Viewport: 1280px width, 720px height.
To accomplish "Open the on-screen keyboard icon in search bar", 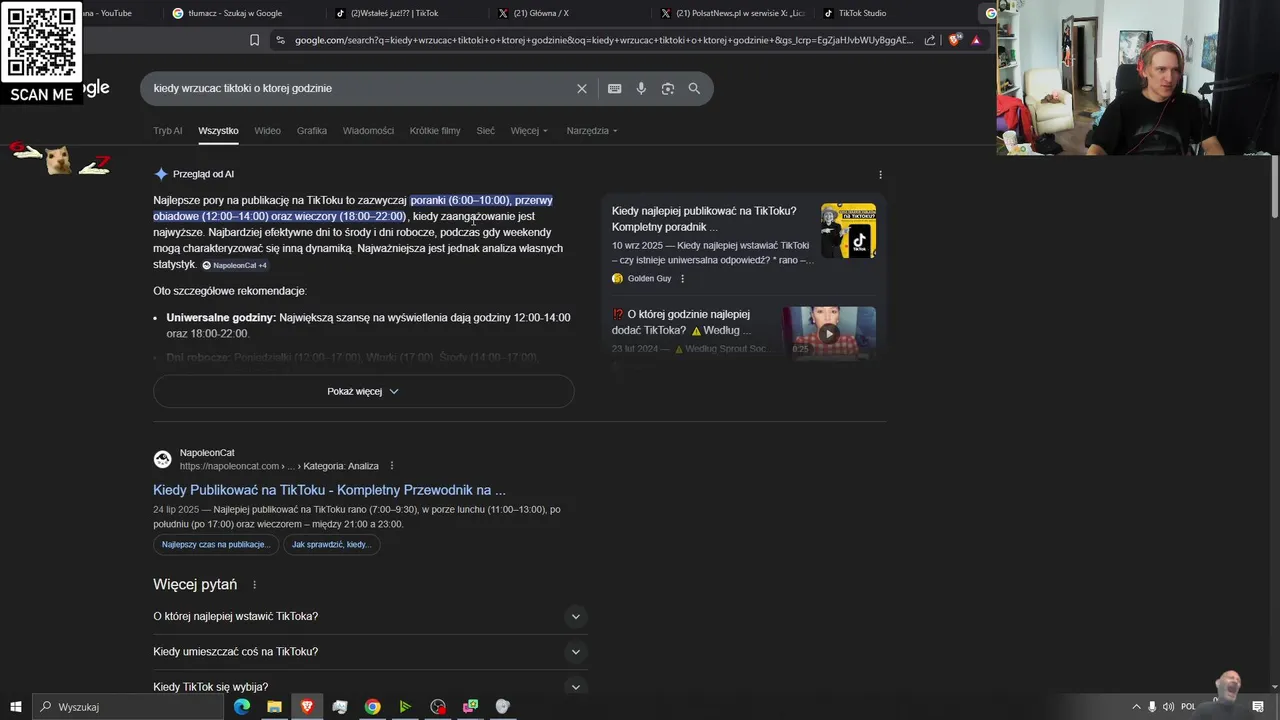I will 615,88.
